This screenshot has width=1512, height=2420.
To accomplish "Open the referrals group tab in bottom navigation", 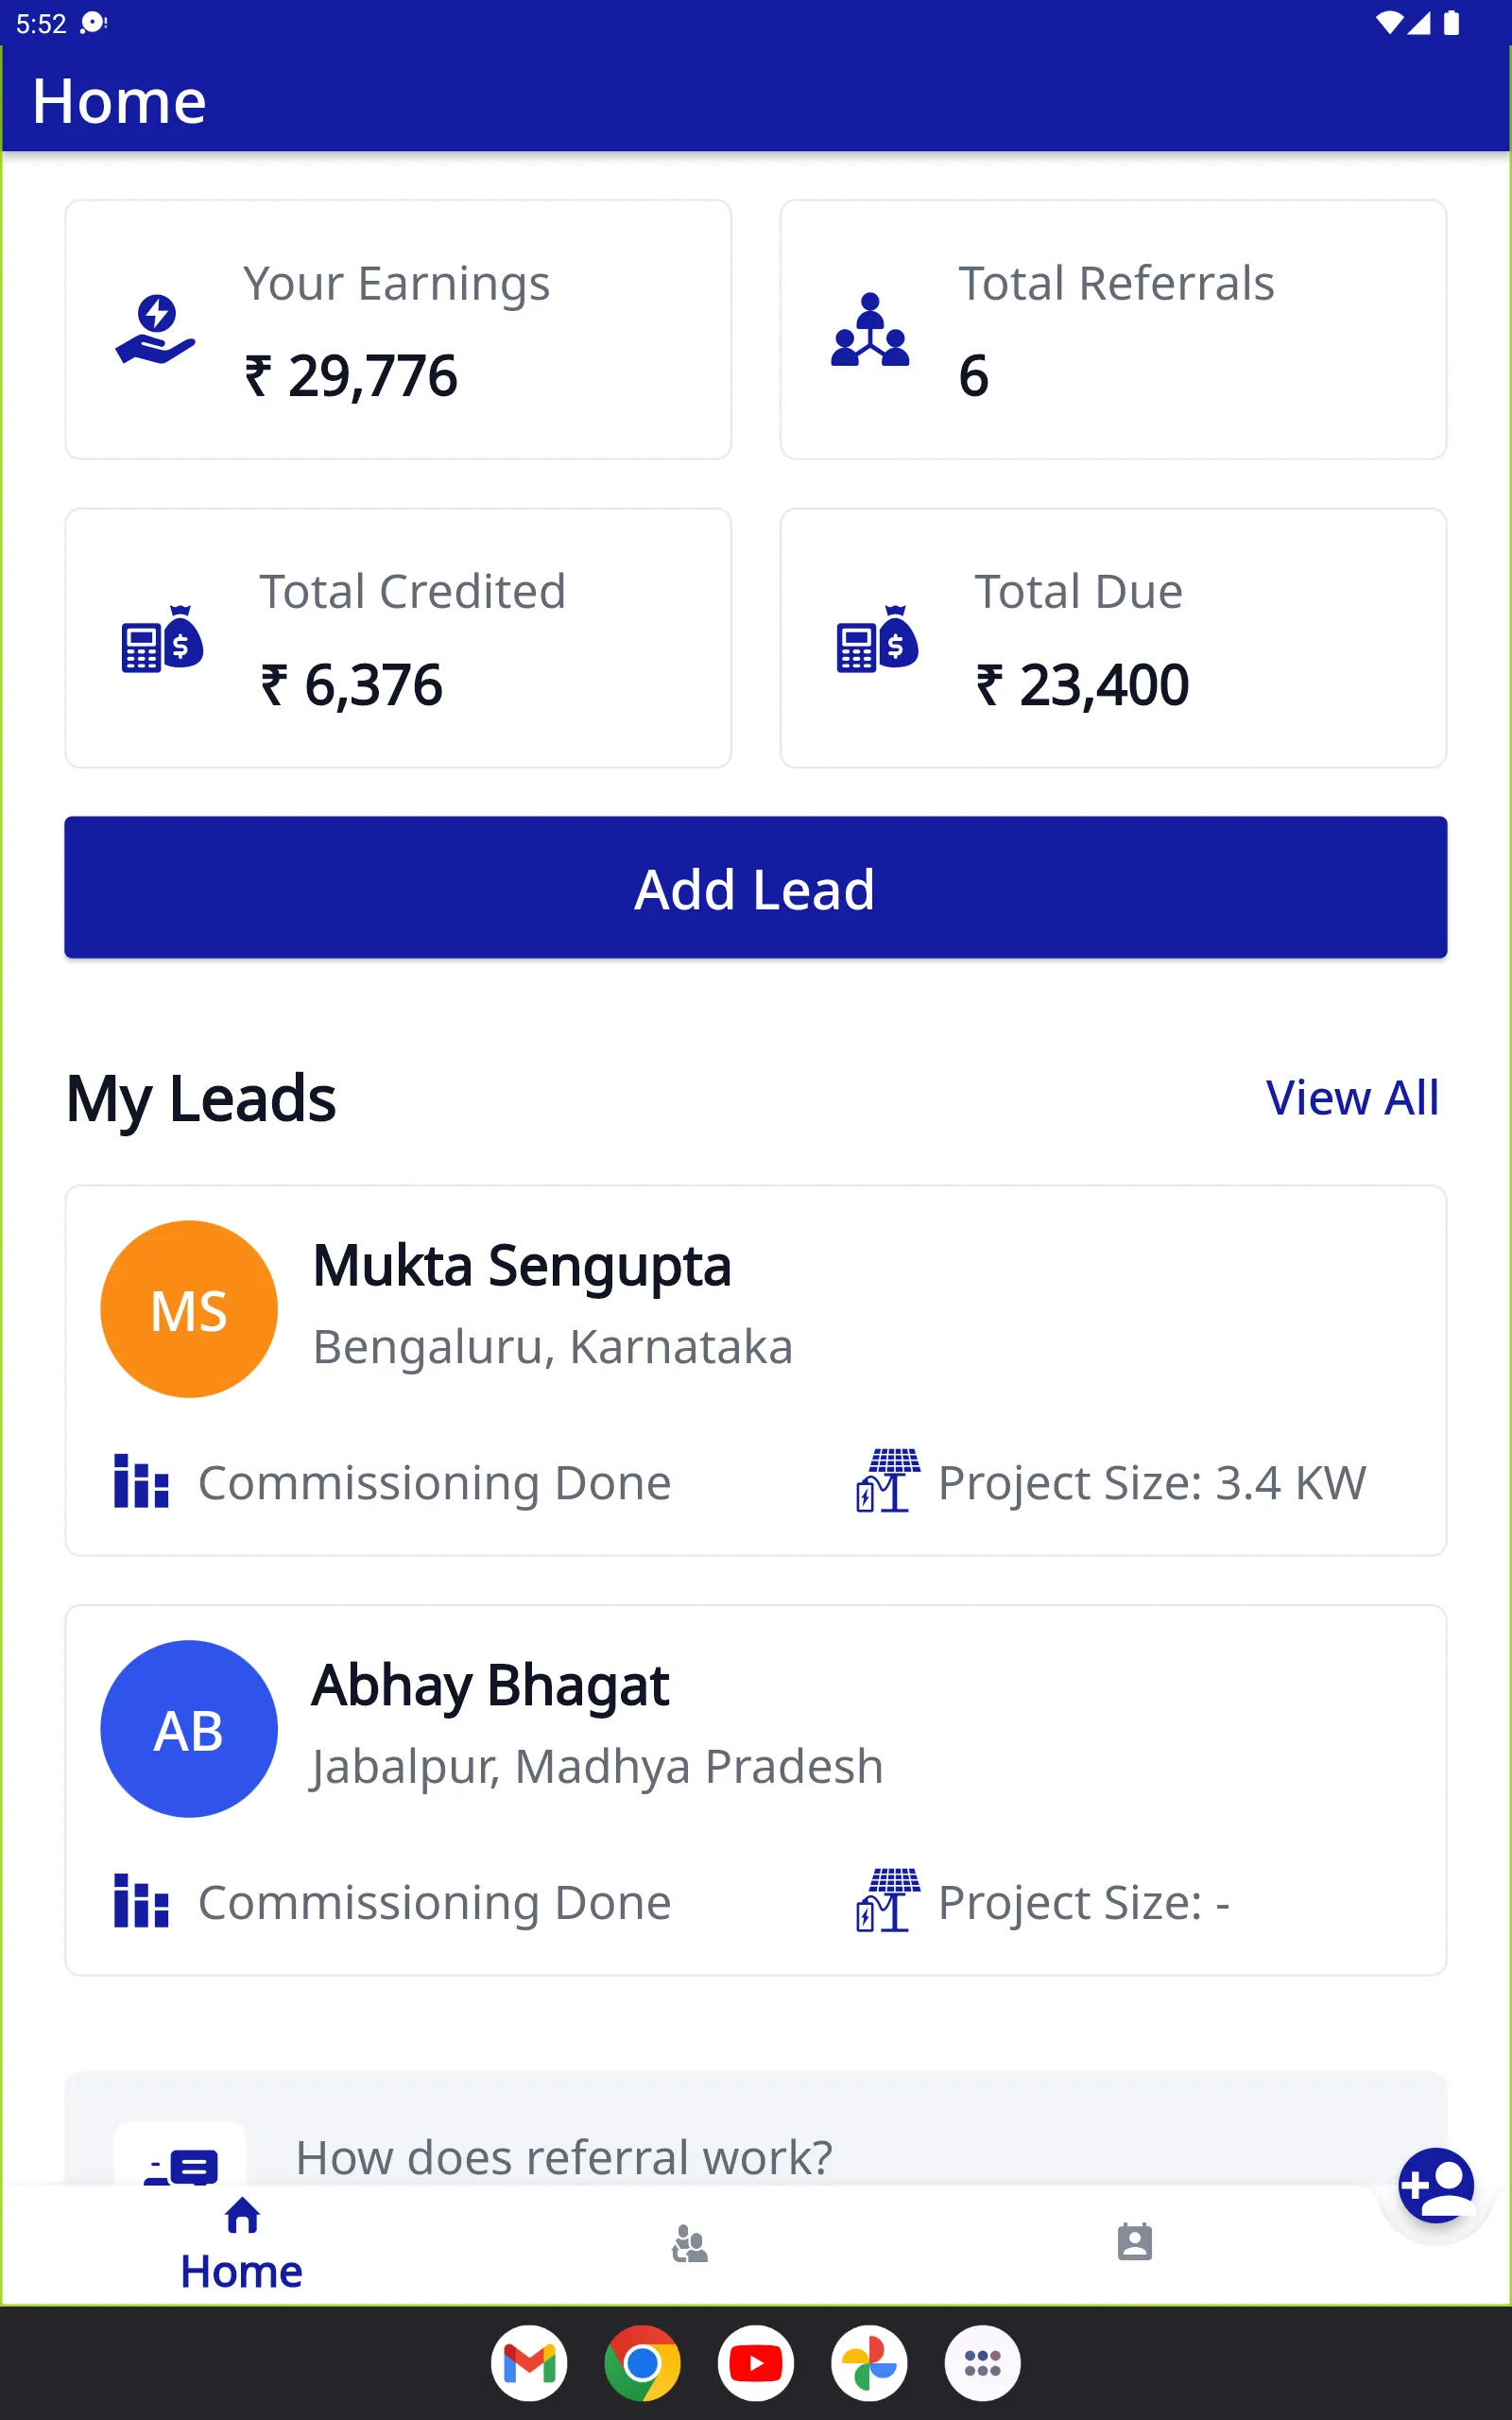I will tap(689, 2244).
